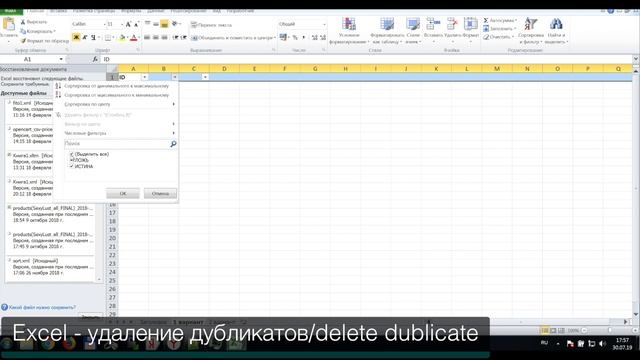
Task: Expand the formula bar chevron at right
Action: [x=636, y=59]
